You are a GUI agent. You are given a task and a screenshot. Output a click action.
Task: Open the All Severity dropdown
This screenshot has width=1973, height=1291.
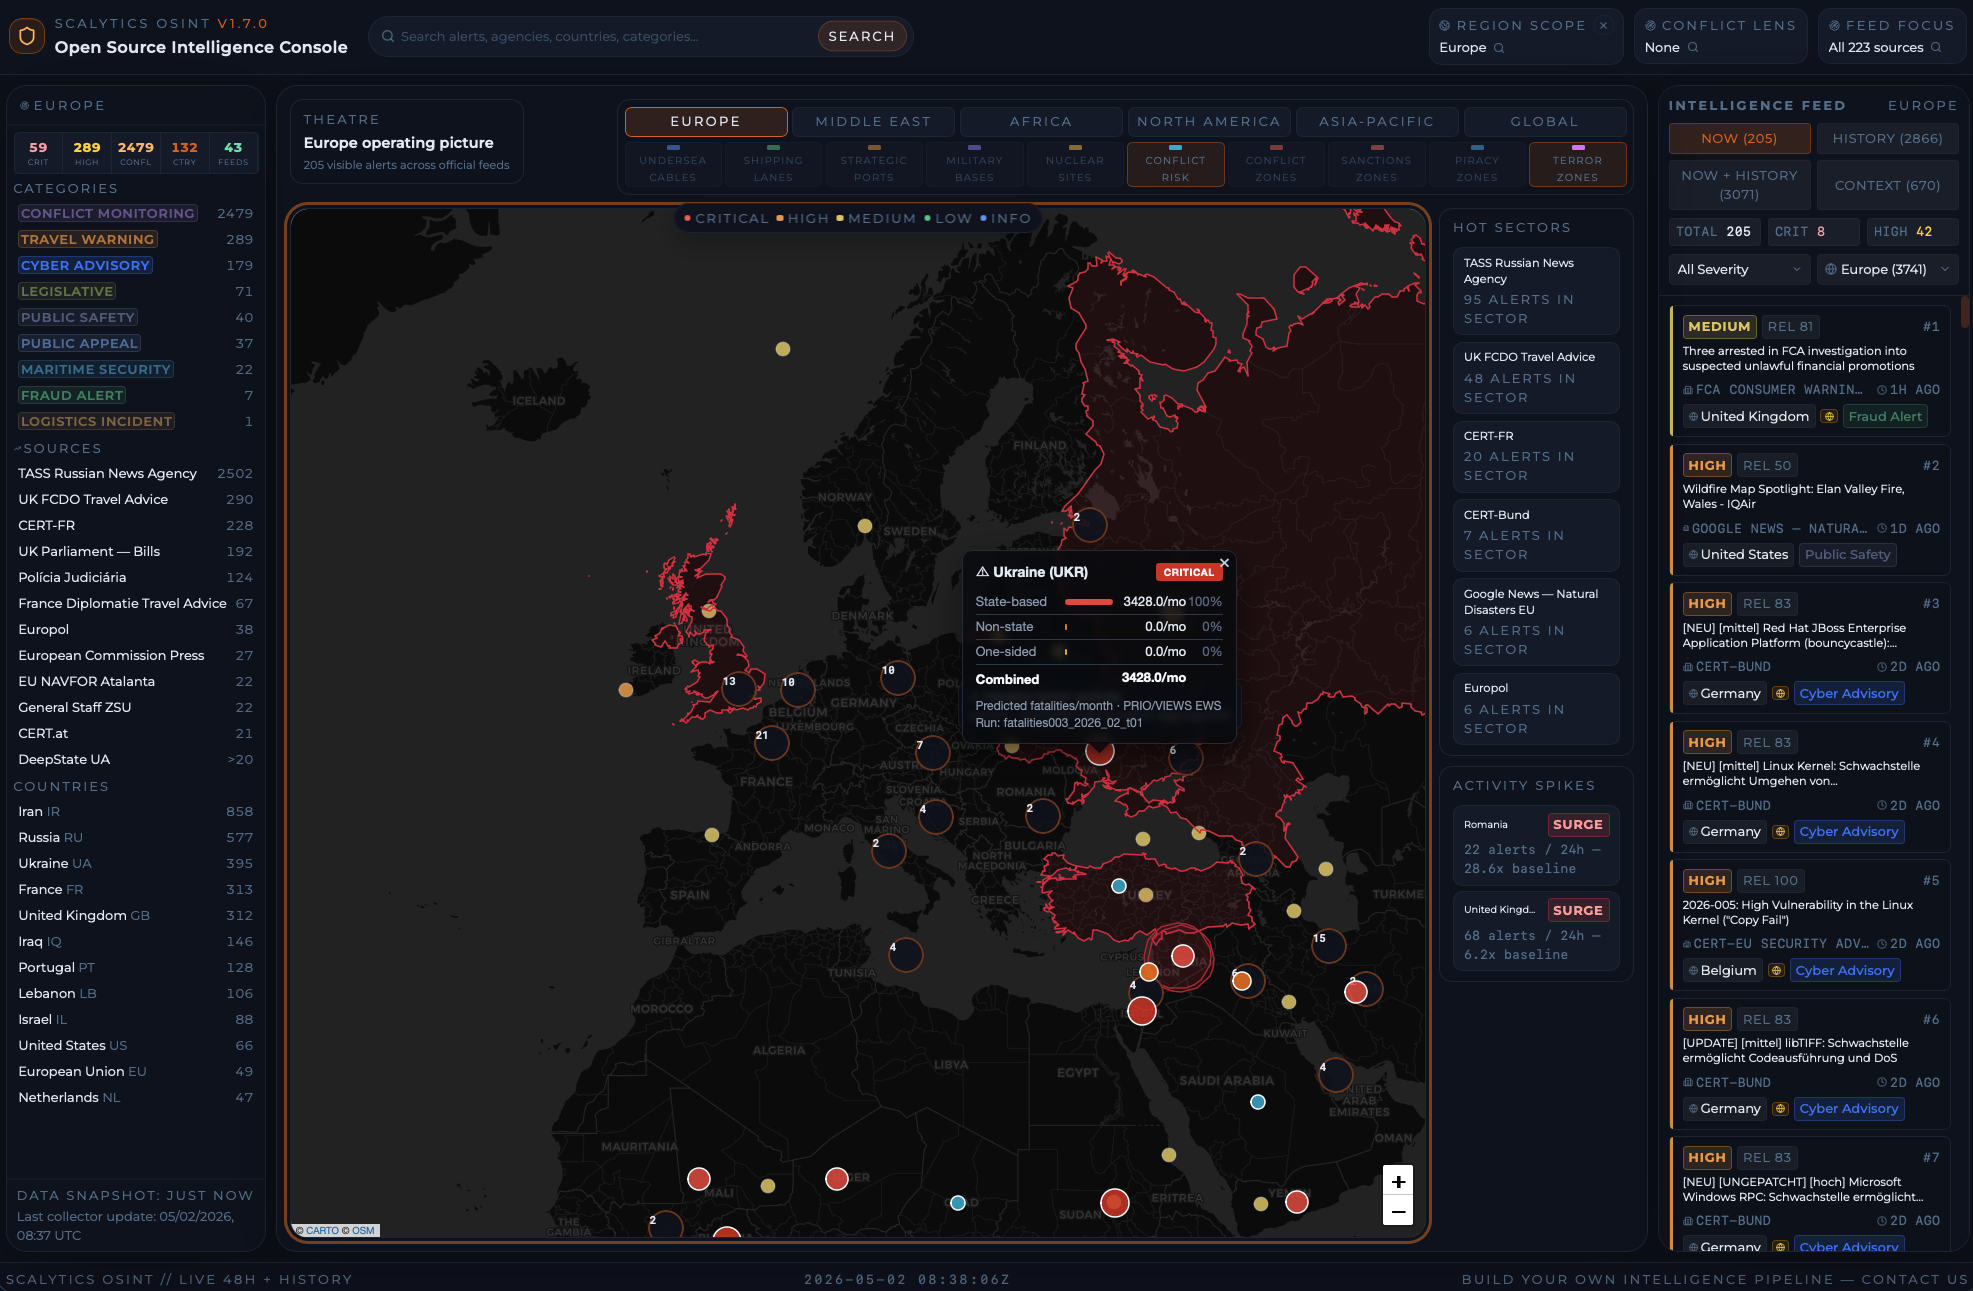coord(1739,269)
